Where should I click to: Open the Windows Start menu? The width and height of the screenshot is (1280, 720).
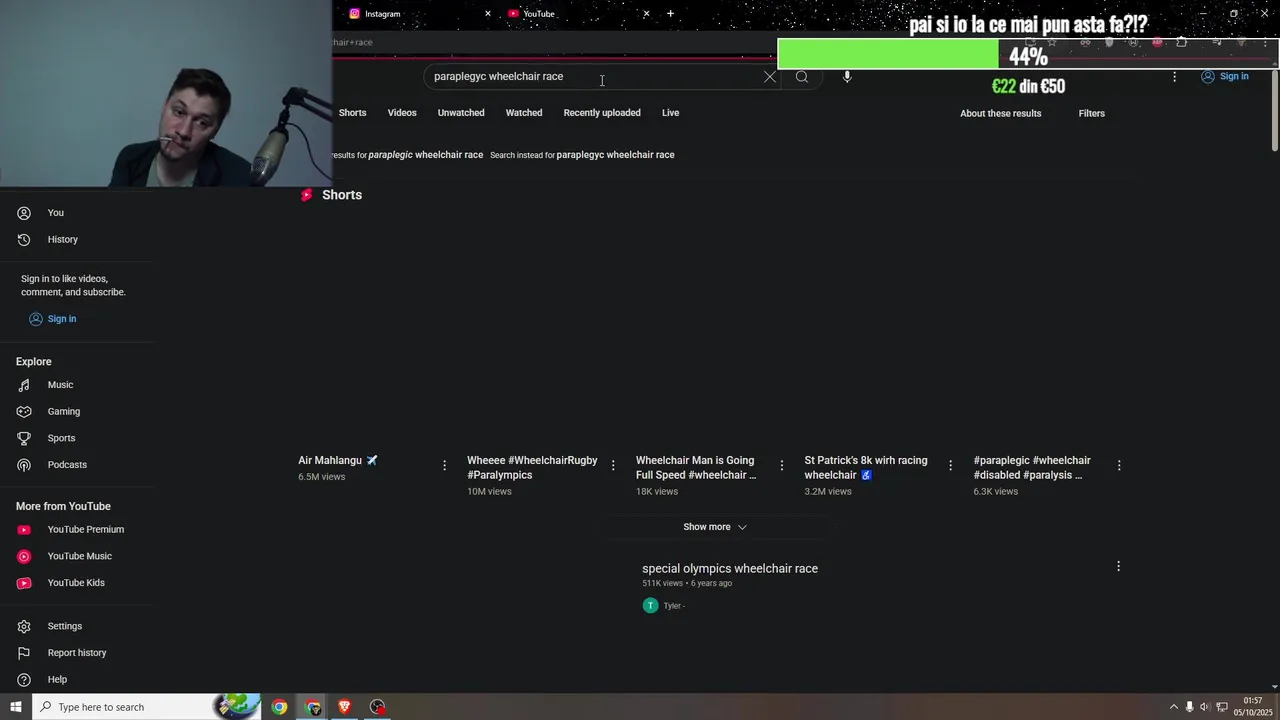(x=16, y=707)
